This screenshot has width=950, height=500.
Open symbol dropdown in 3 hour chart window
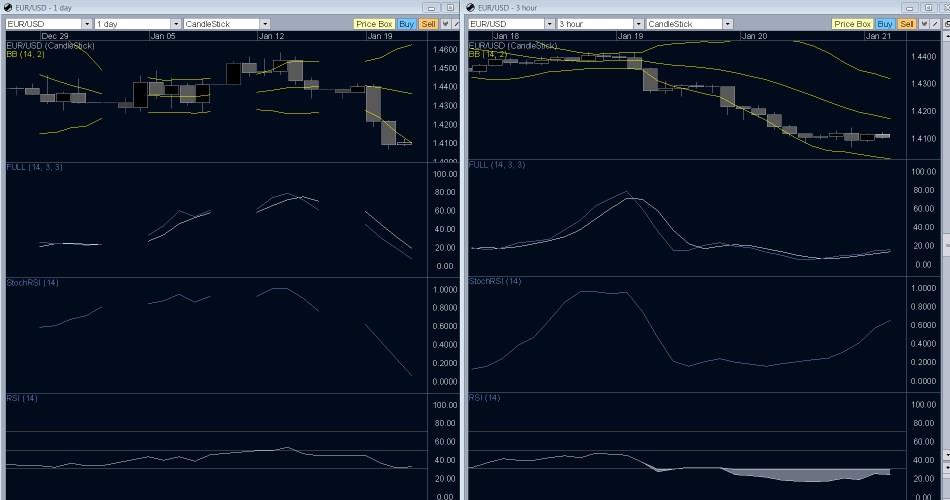click(511, 24)
